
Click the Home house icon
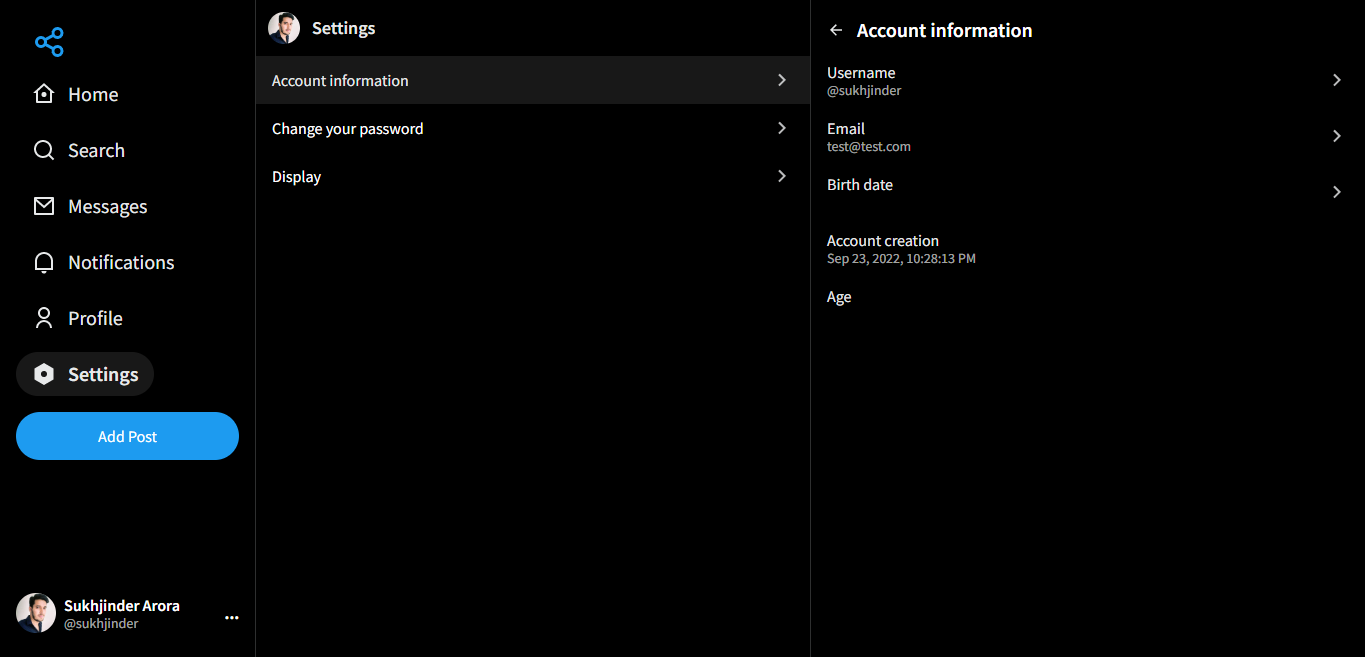tap(44, 94)
